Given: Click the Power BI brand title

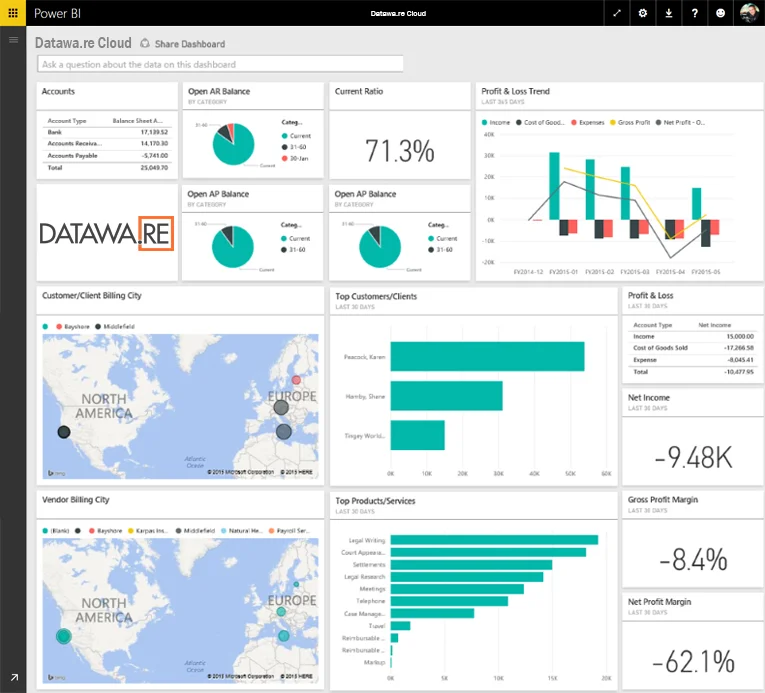Looking at the screenshot, I should click(x=57, y=13).
